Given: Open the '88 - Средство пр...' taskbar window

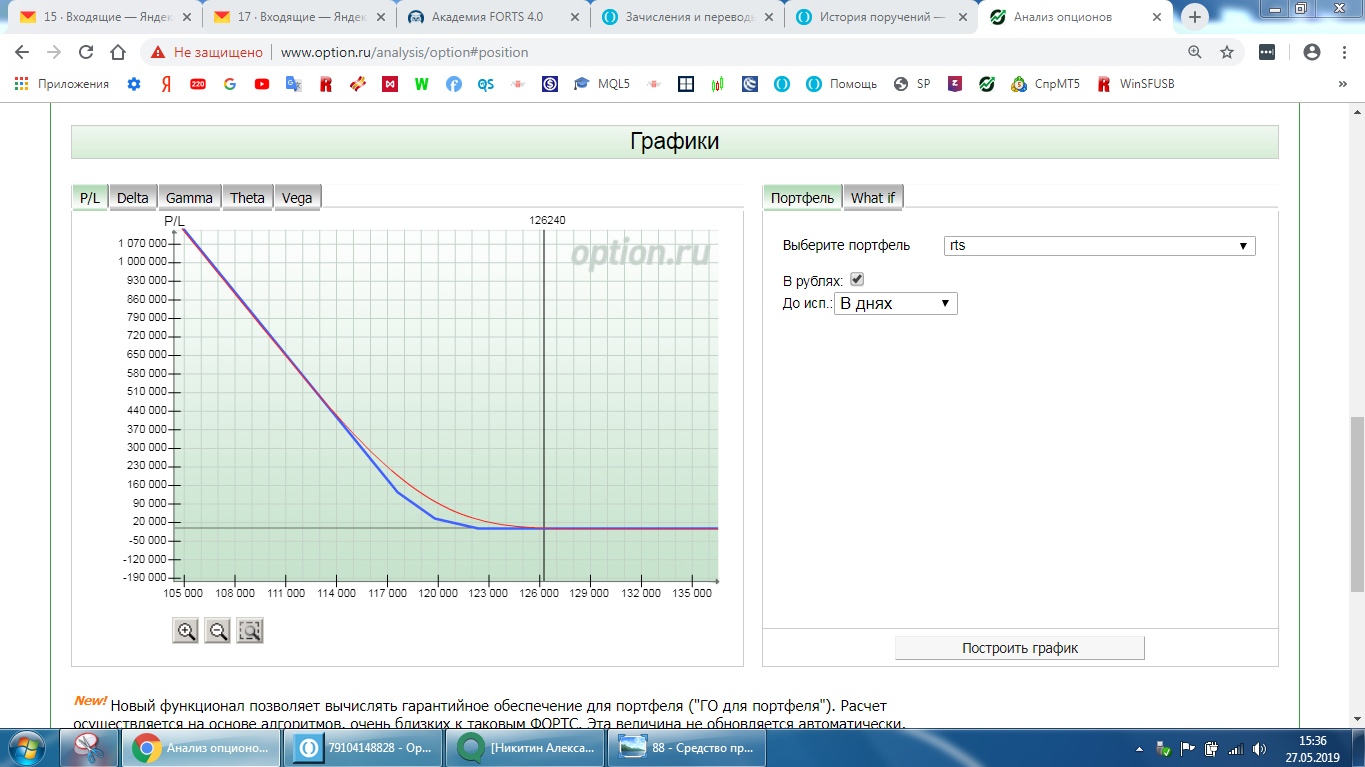Looking at the screenshot, I should pyautogui.click(x=686, y=747).
